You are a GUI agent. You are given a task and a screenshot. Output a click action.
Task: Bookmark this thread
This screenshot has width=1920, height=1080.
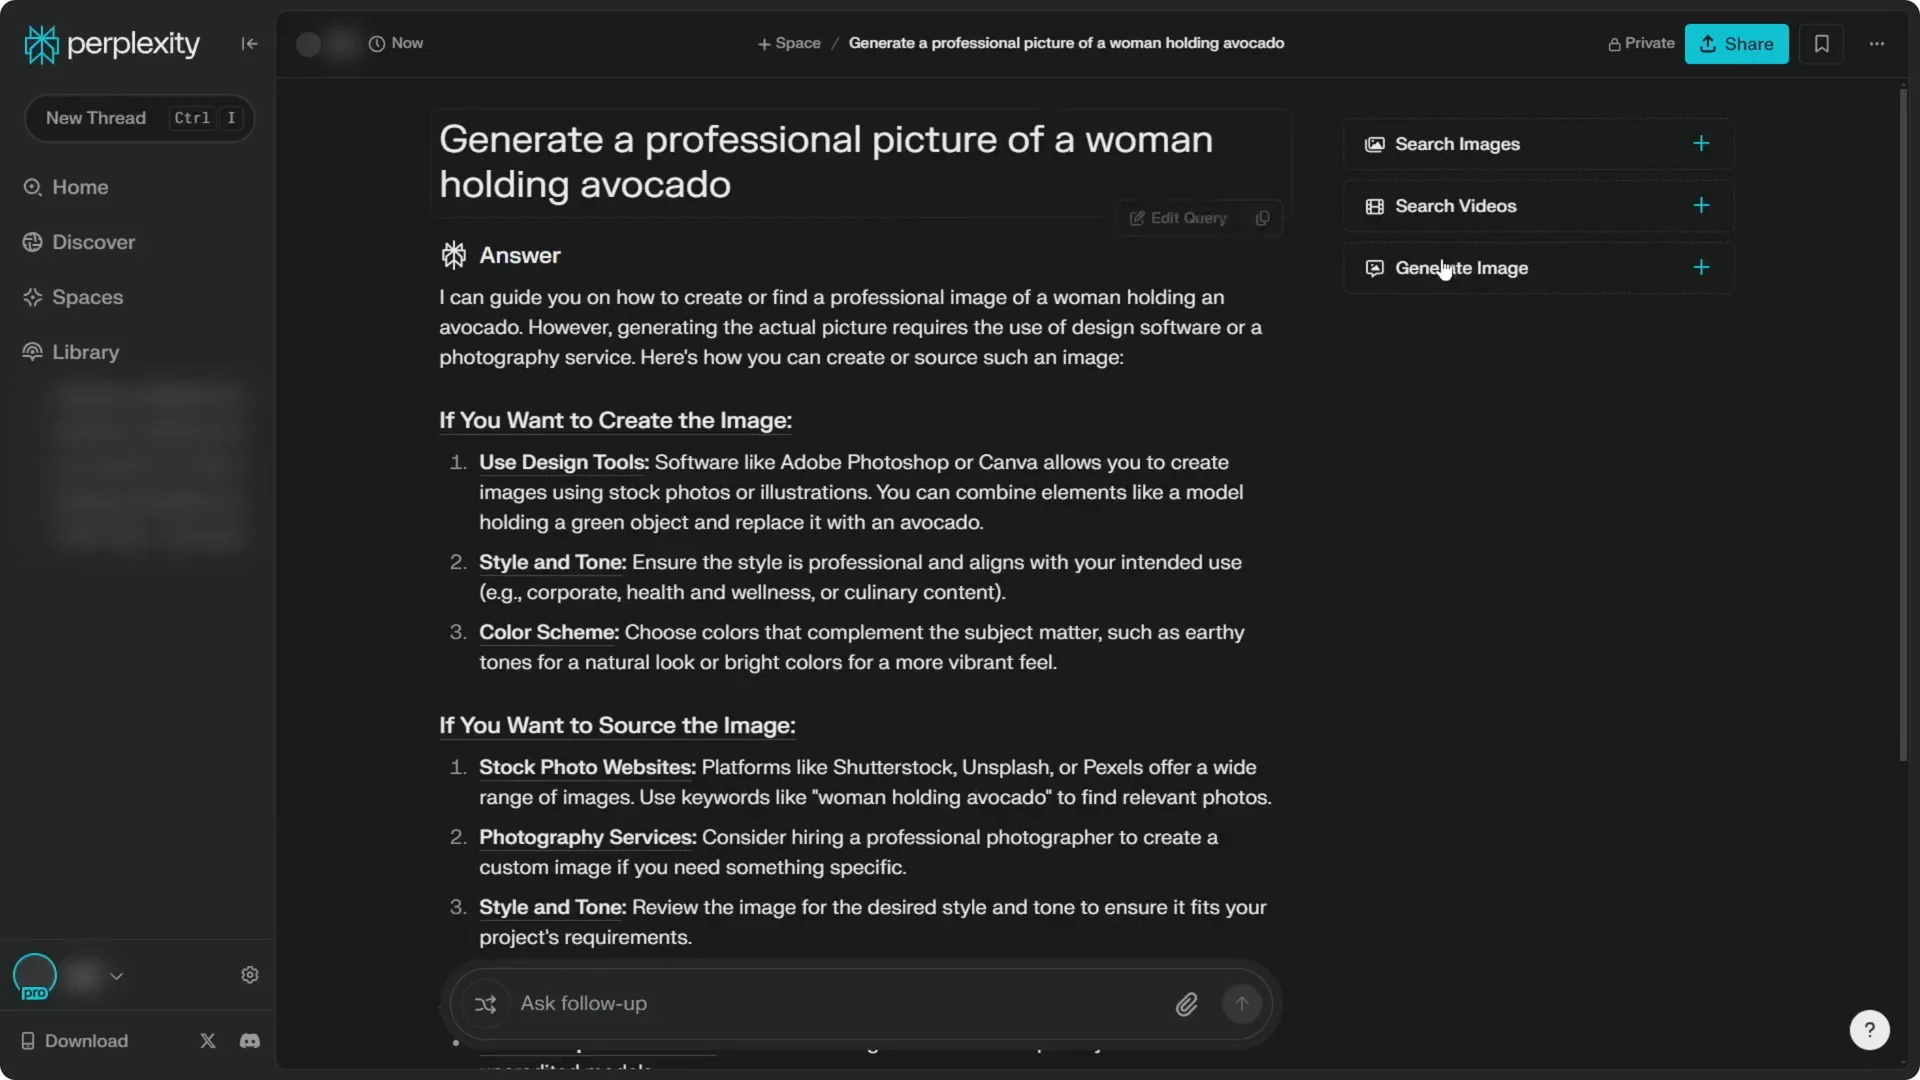point(1821,44)
